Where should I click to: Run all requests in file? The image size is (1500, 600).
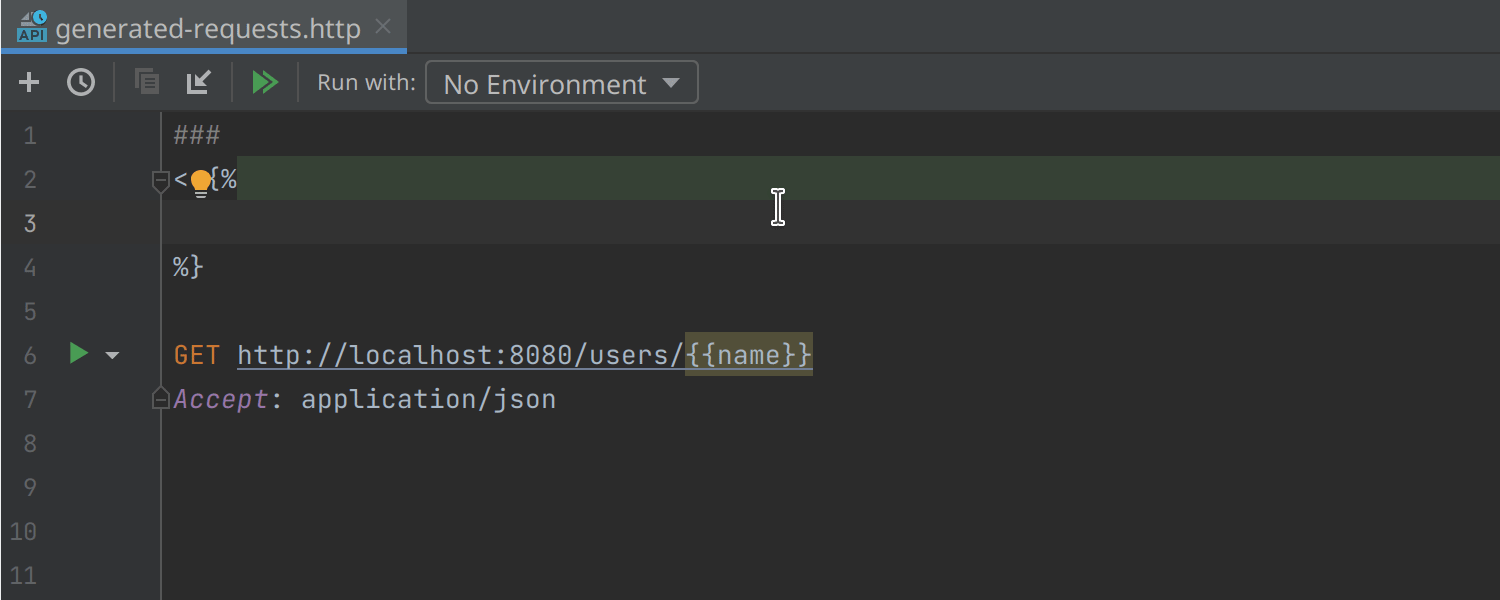click(265, 83)
